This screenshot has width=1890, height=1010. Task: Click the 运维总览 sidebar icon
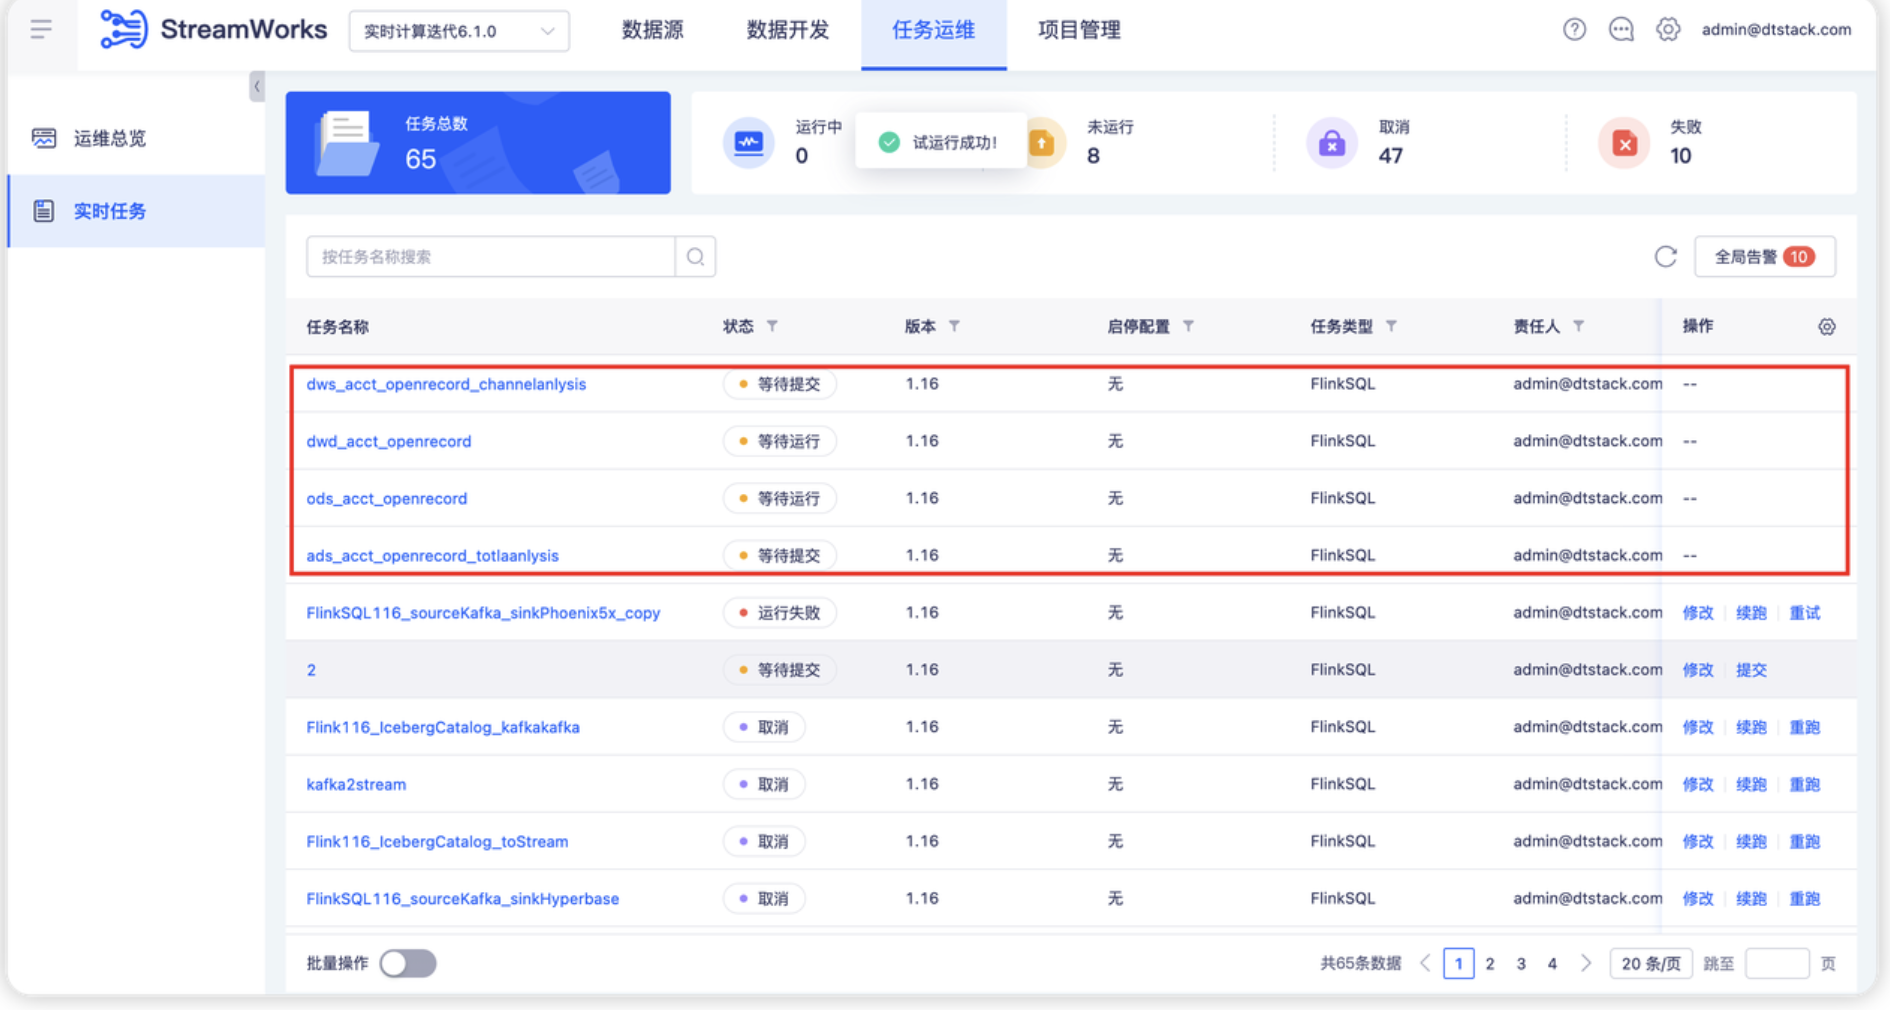pos(44,138)
